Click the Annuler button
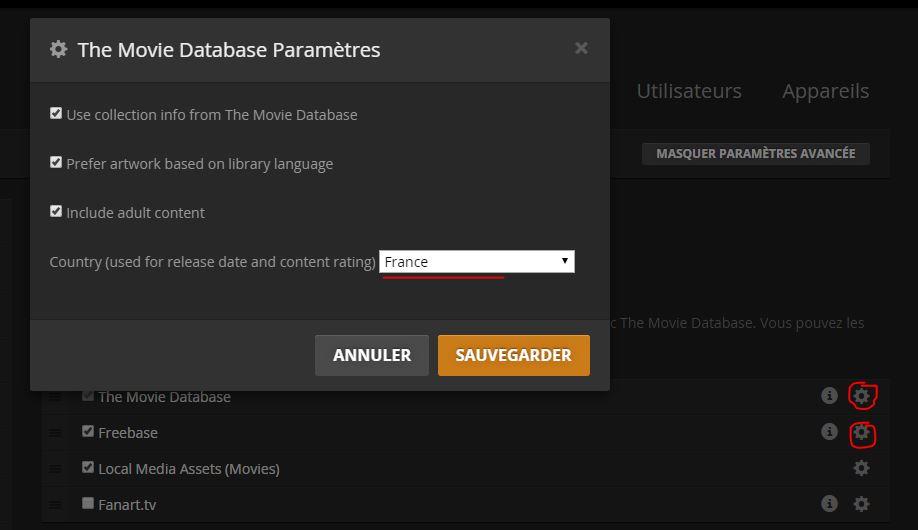The width and height of the screenshot is (918, 530). tap(372, 355)
